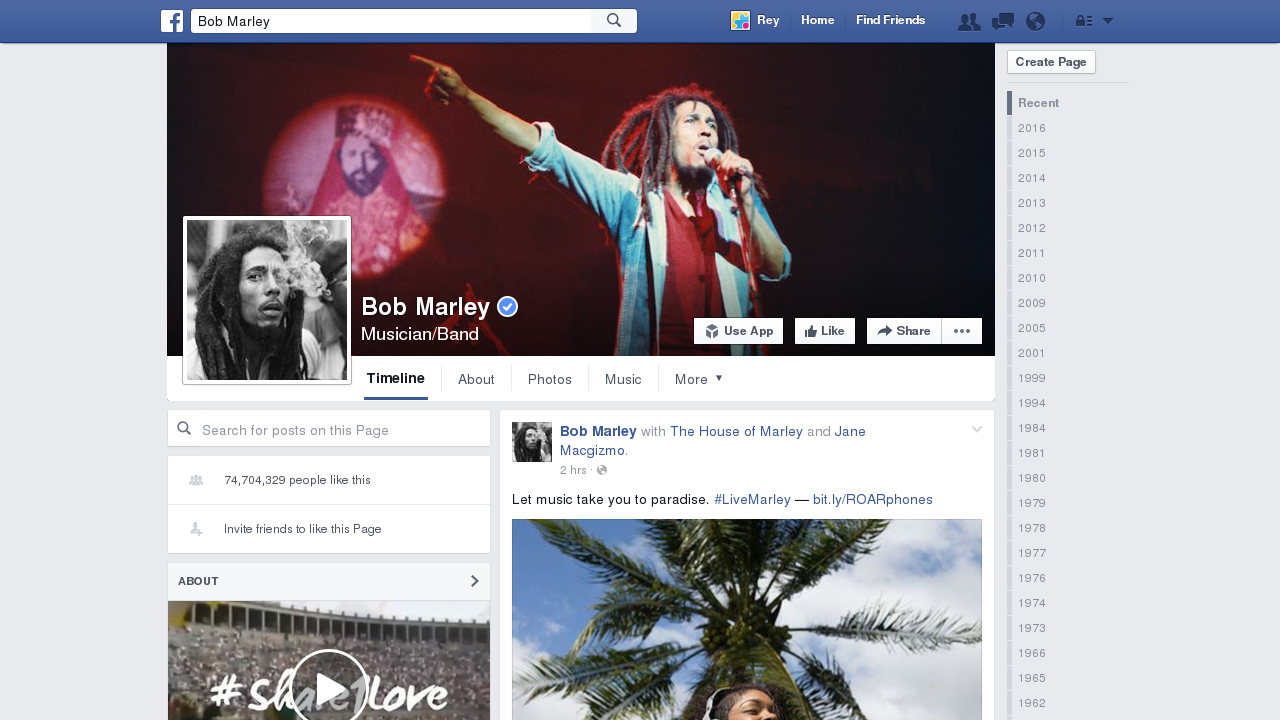Jump to 2016 in timeline
The image size is (1280, 720).
pyautogui.click(x=1032, y=128)
